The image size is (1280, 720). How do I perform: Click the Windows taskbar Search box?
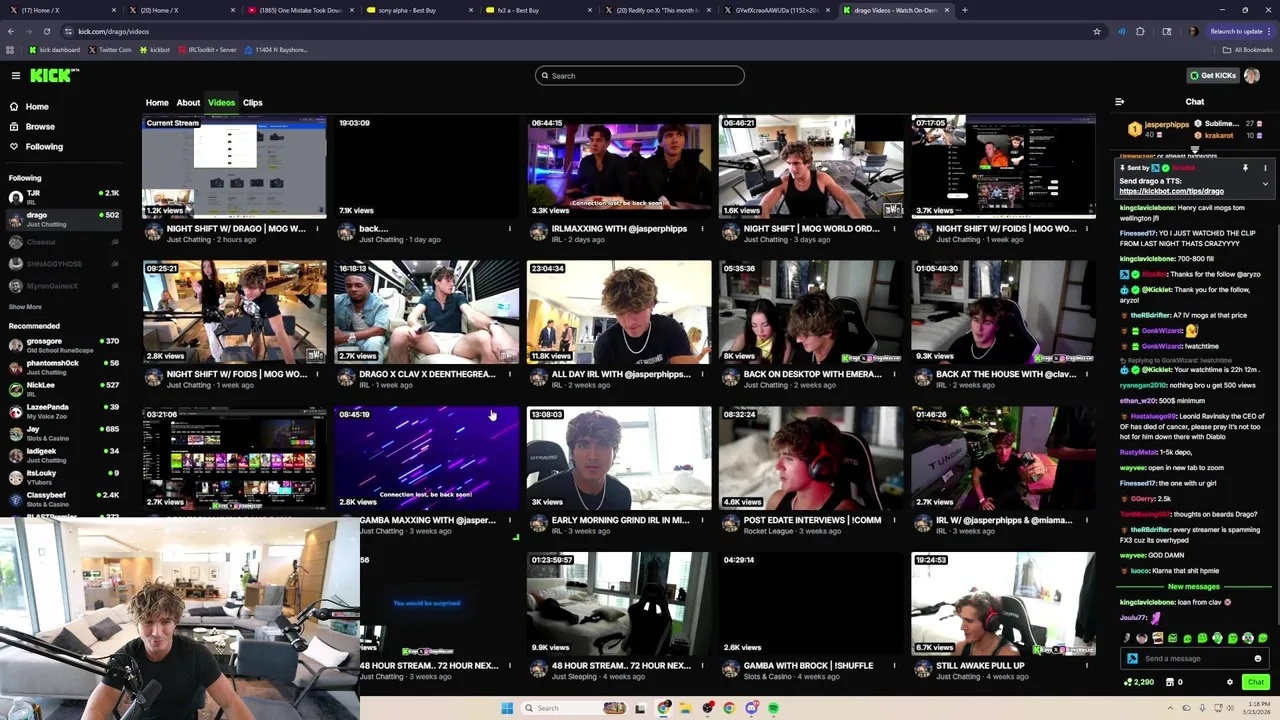(x=575, y=709)
